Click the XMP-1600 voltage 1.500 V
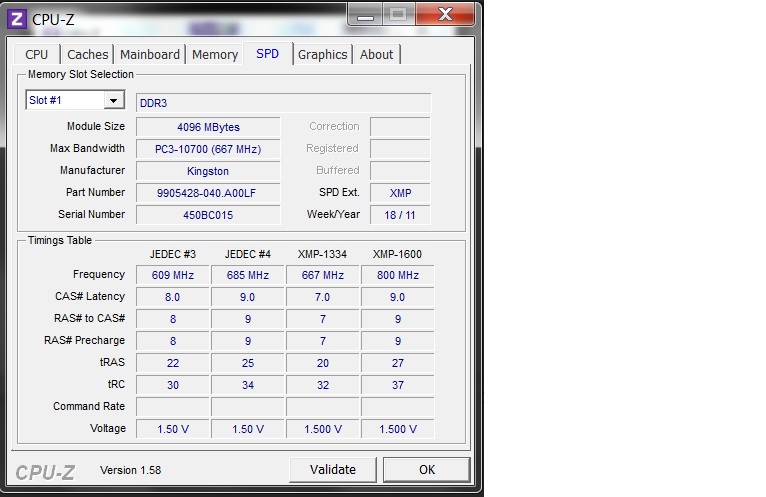The width and height of the screenshot is (766, 497). pos(398,429)
